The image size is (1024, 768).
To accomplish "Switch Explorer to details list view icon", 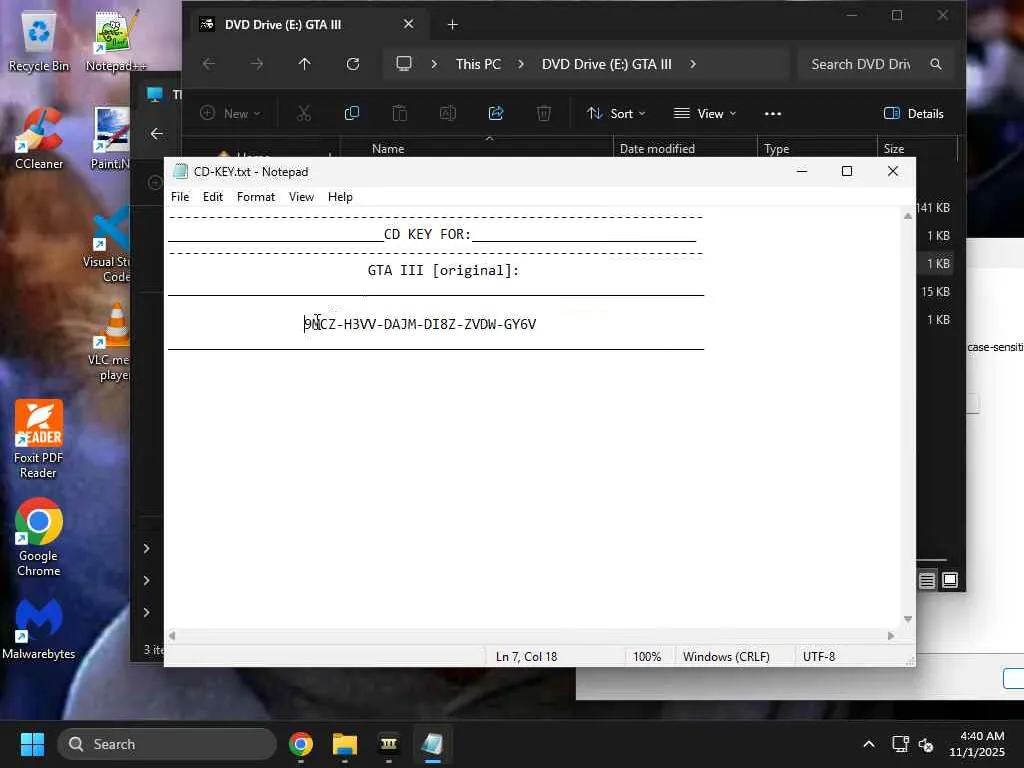I will [927, 581].
